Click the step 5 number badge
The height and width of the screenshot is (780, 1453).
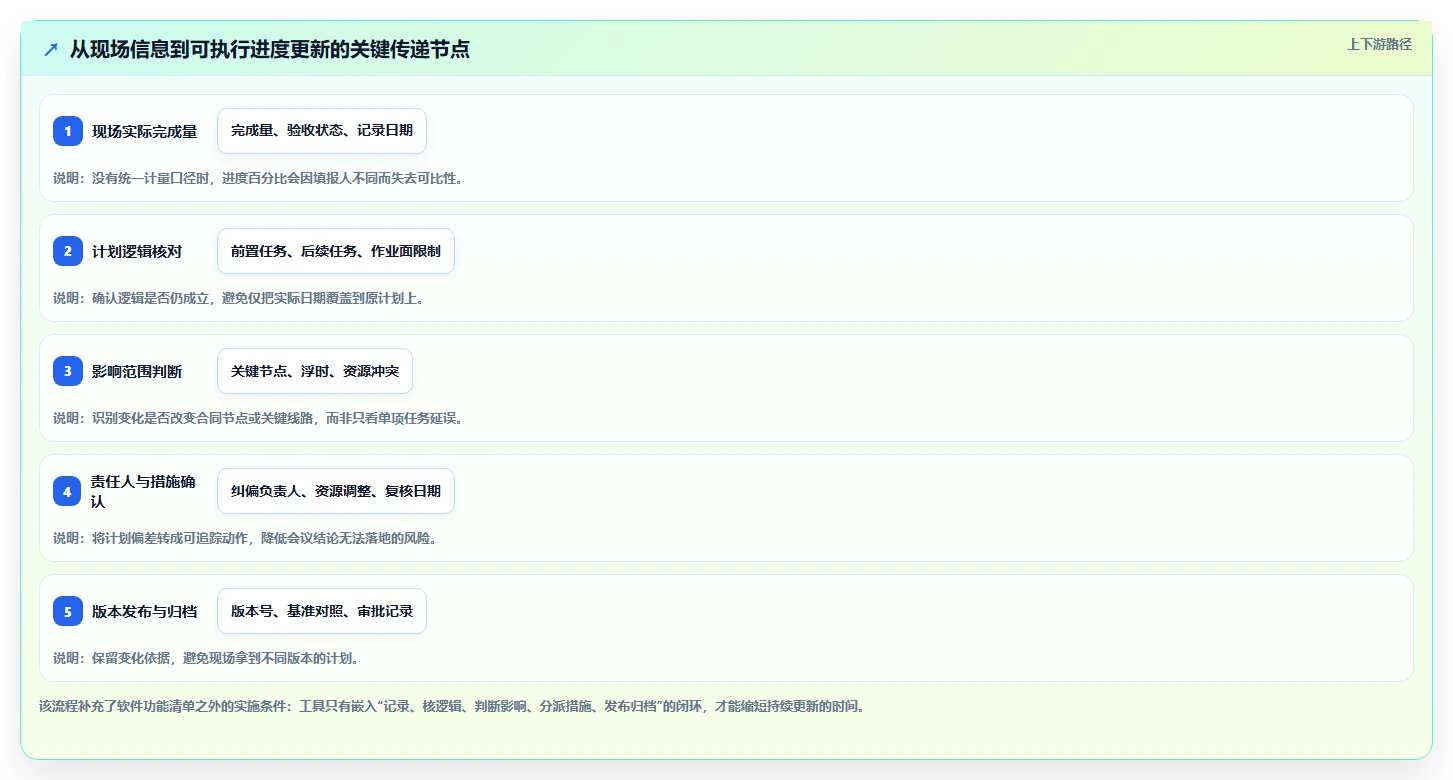(68, 611)
